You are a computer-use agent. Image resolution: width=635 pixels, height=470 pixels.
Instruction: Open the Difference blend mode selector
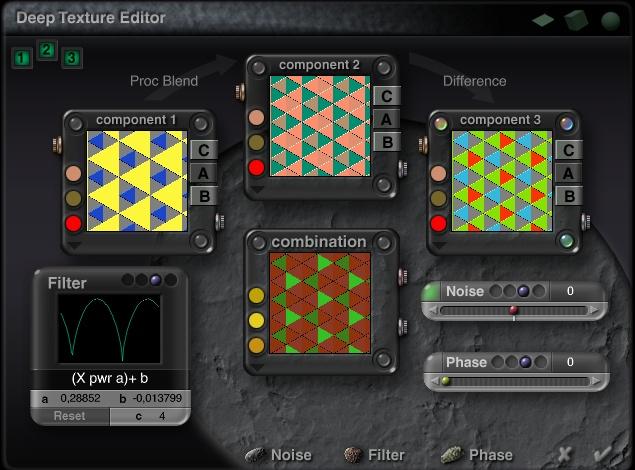click(x=475, y=81)
